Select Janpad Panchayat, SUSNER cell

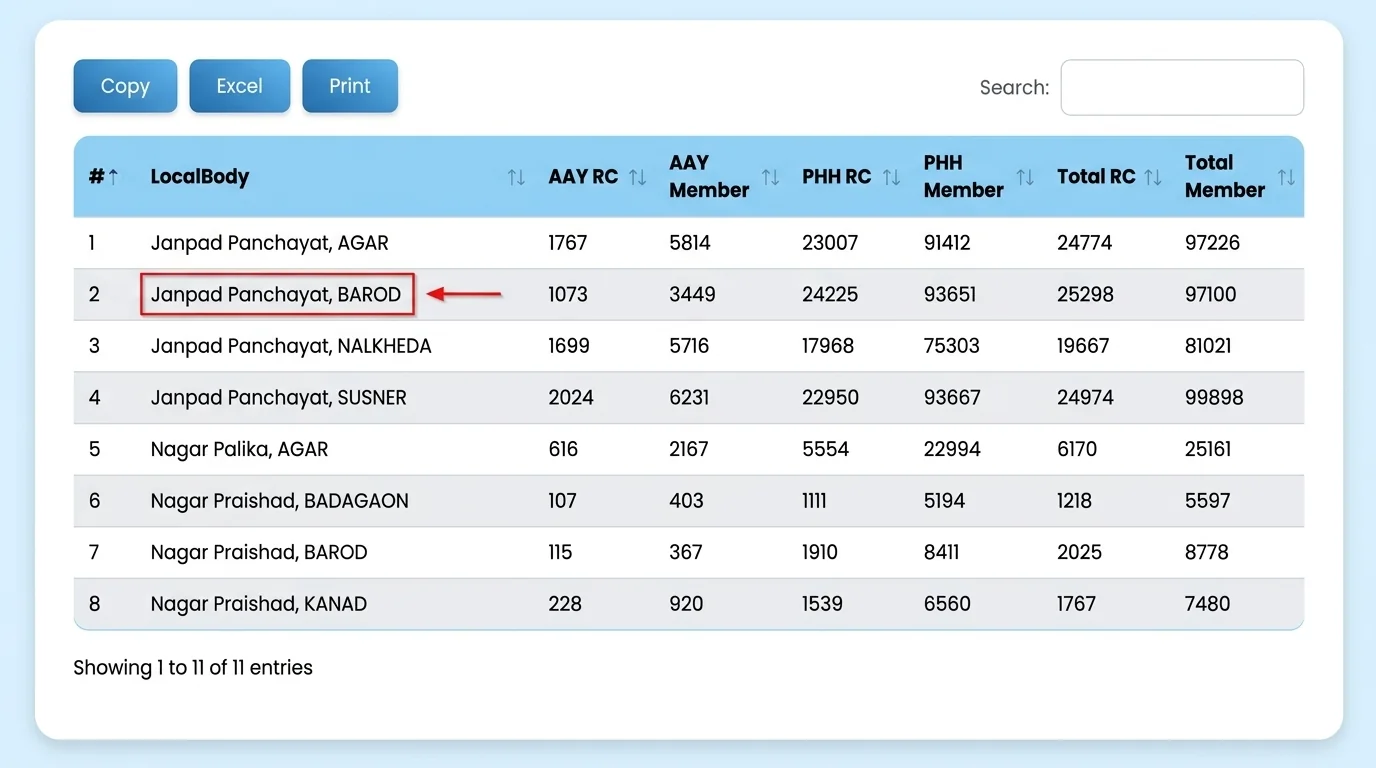[279, 398]
